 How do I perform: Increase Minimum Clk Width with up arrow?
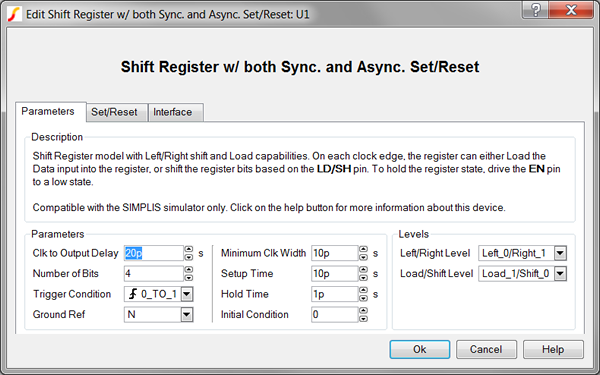coord(363,249)
